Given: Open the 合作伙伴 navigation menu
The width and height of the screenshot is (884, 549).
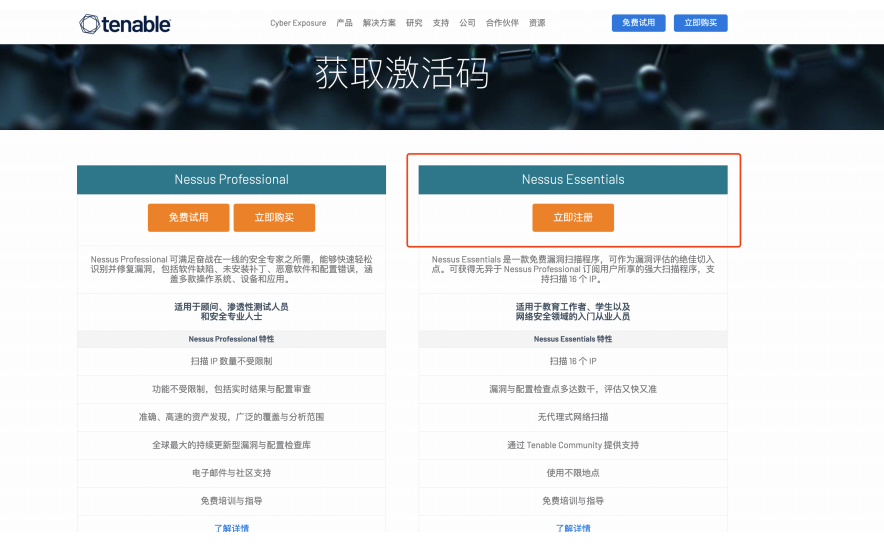Looking at the screenshot, I should click(x=502, y=23).
